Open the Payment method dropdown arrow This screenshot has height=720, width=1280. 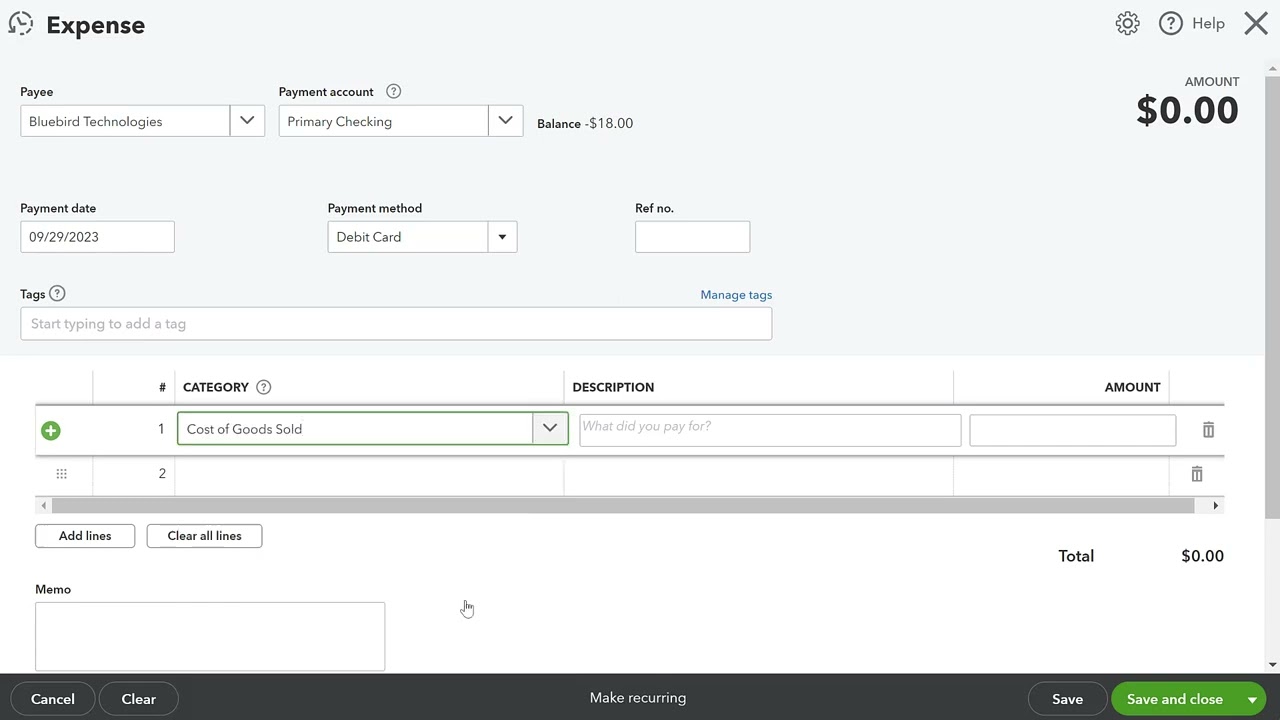502,237
